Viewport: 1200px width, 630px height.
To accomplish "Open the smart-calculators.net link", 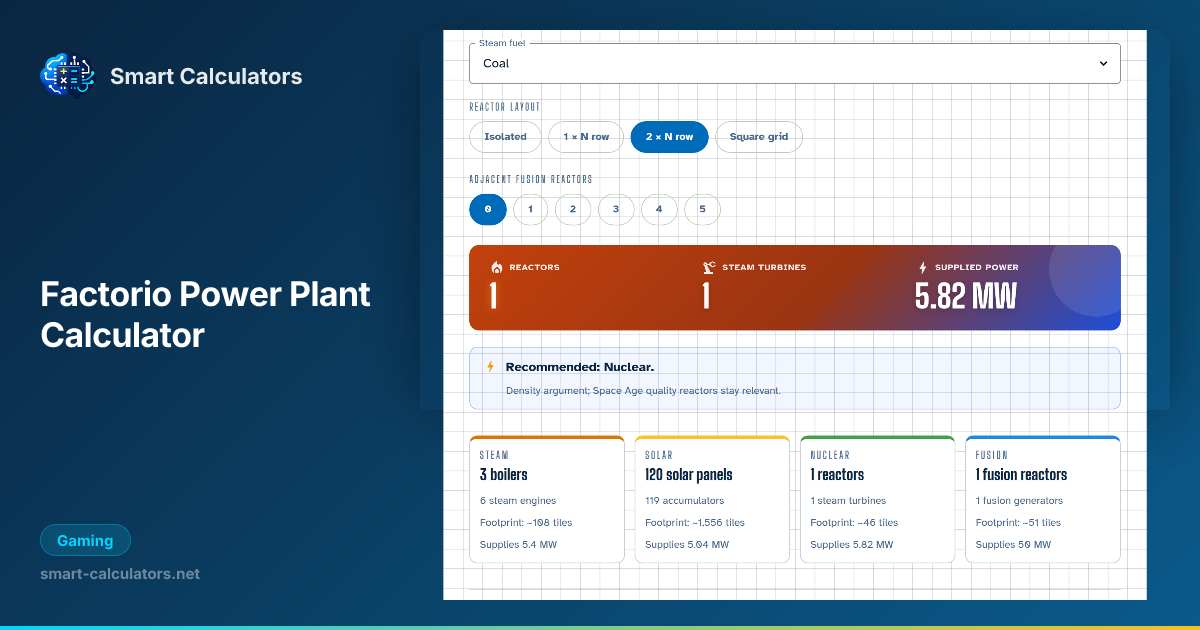I will click(x=120, y=574).
